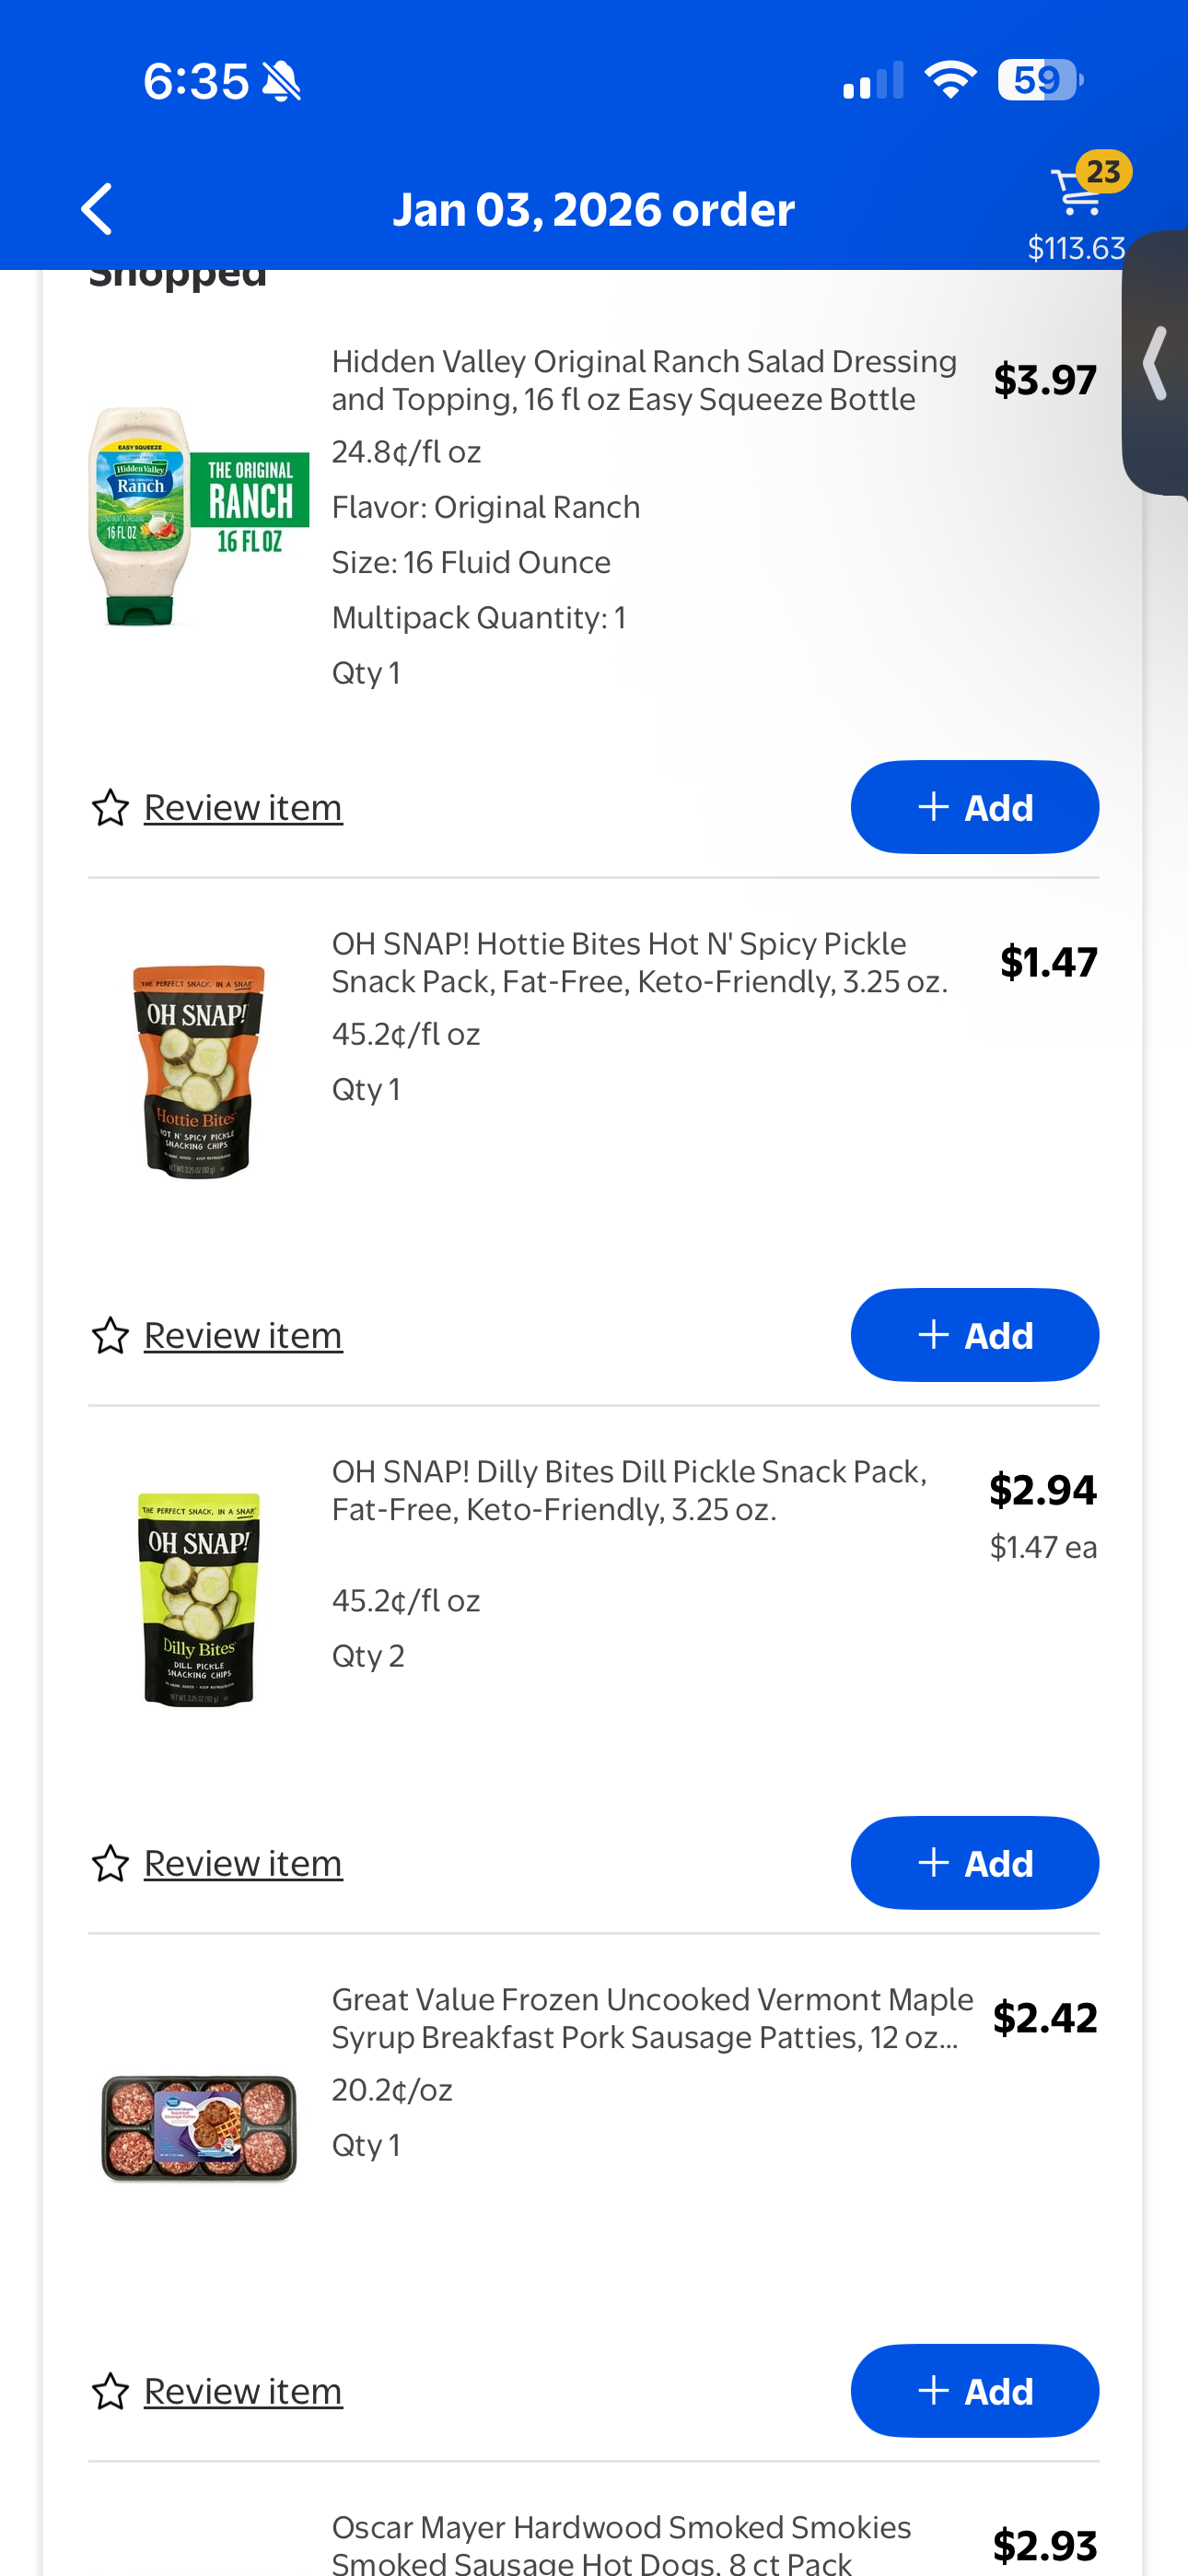
Task: Open Hidden Valley Ranch product image
Action: tap(198, 516)
